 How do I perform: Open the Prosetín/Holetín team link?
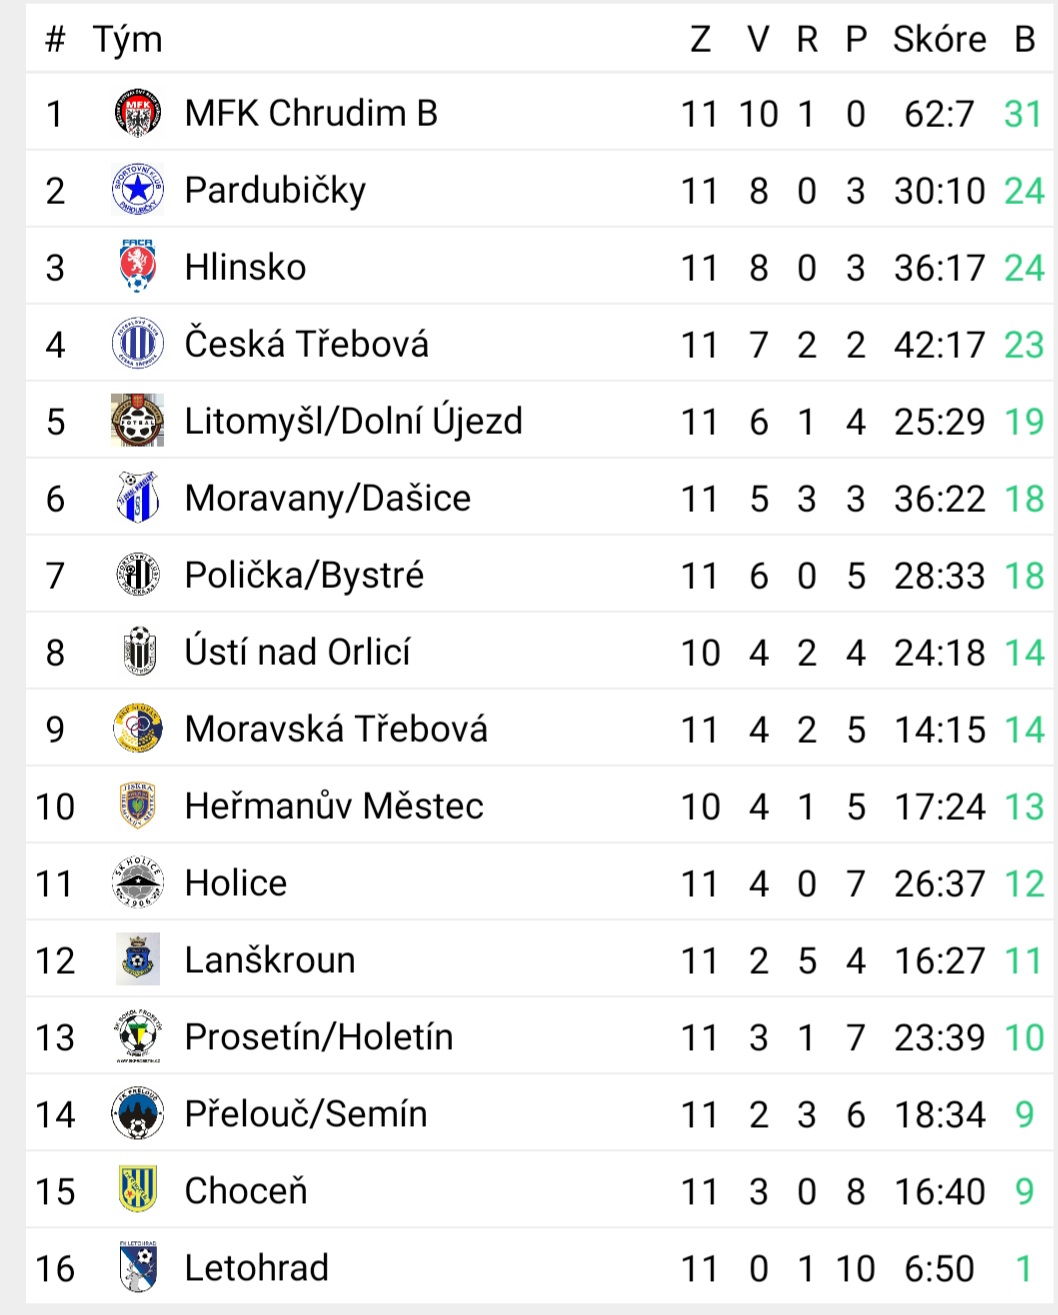319,1037
